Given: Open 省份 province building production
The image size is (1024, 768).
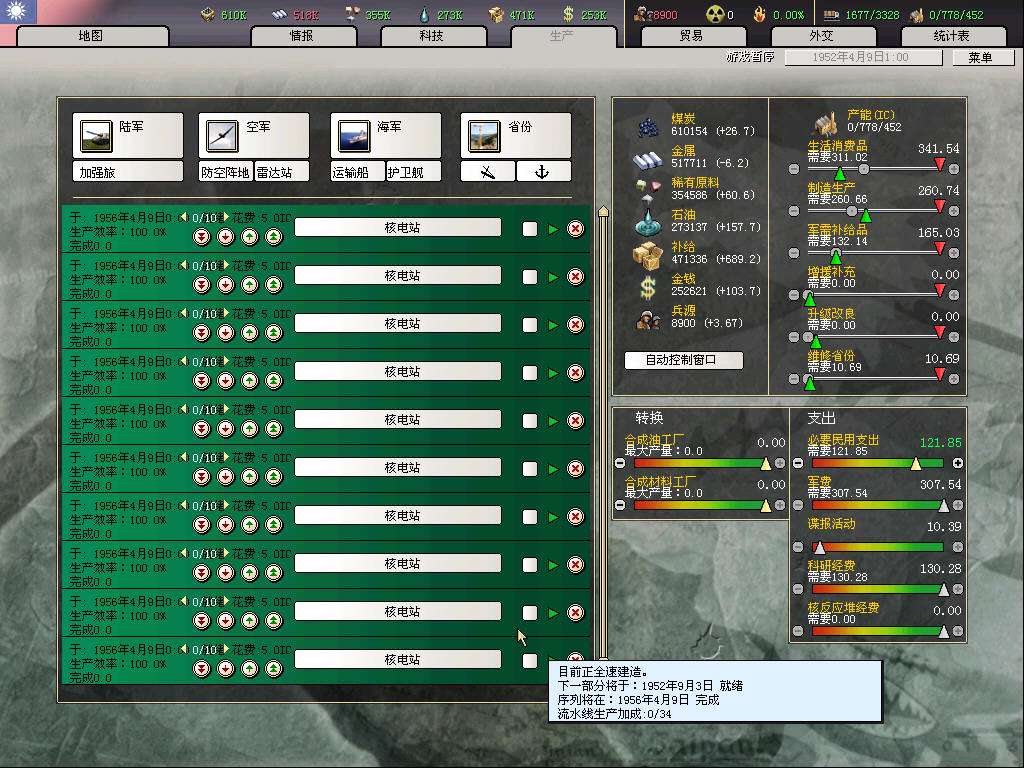Looking at the screenshot, I should pyautogui.click(x=516, y=135).
